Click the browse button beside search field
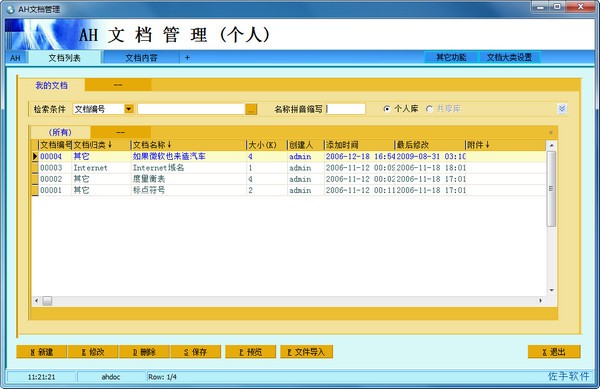The image size is (600, 389). click(251, 109)
